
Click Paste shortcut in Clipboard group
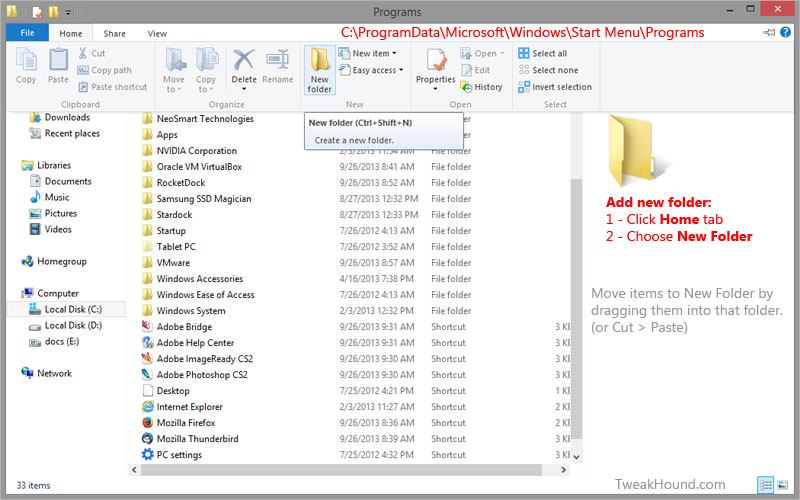coord(113,87)
